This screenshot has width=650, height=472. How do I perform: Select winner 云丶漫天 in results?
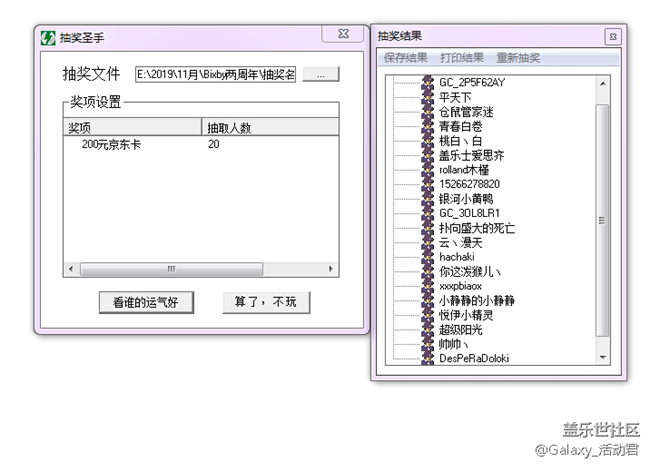461,242
